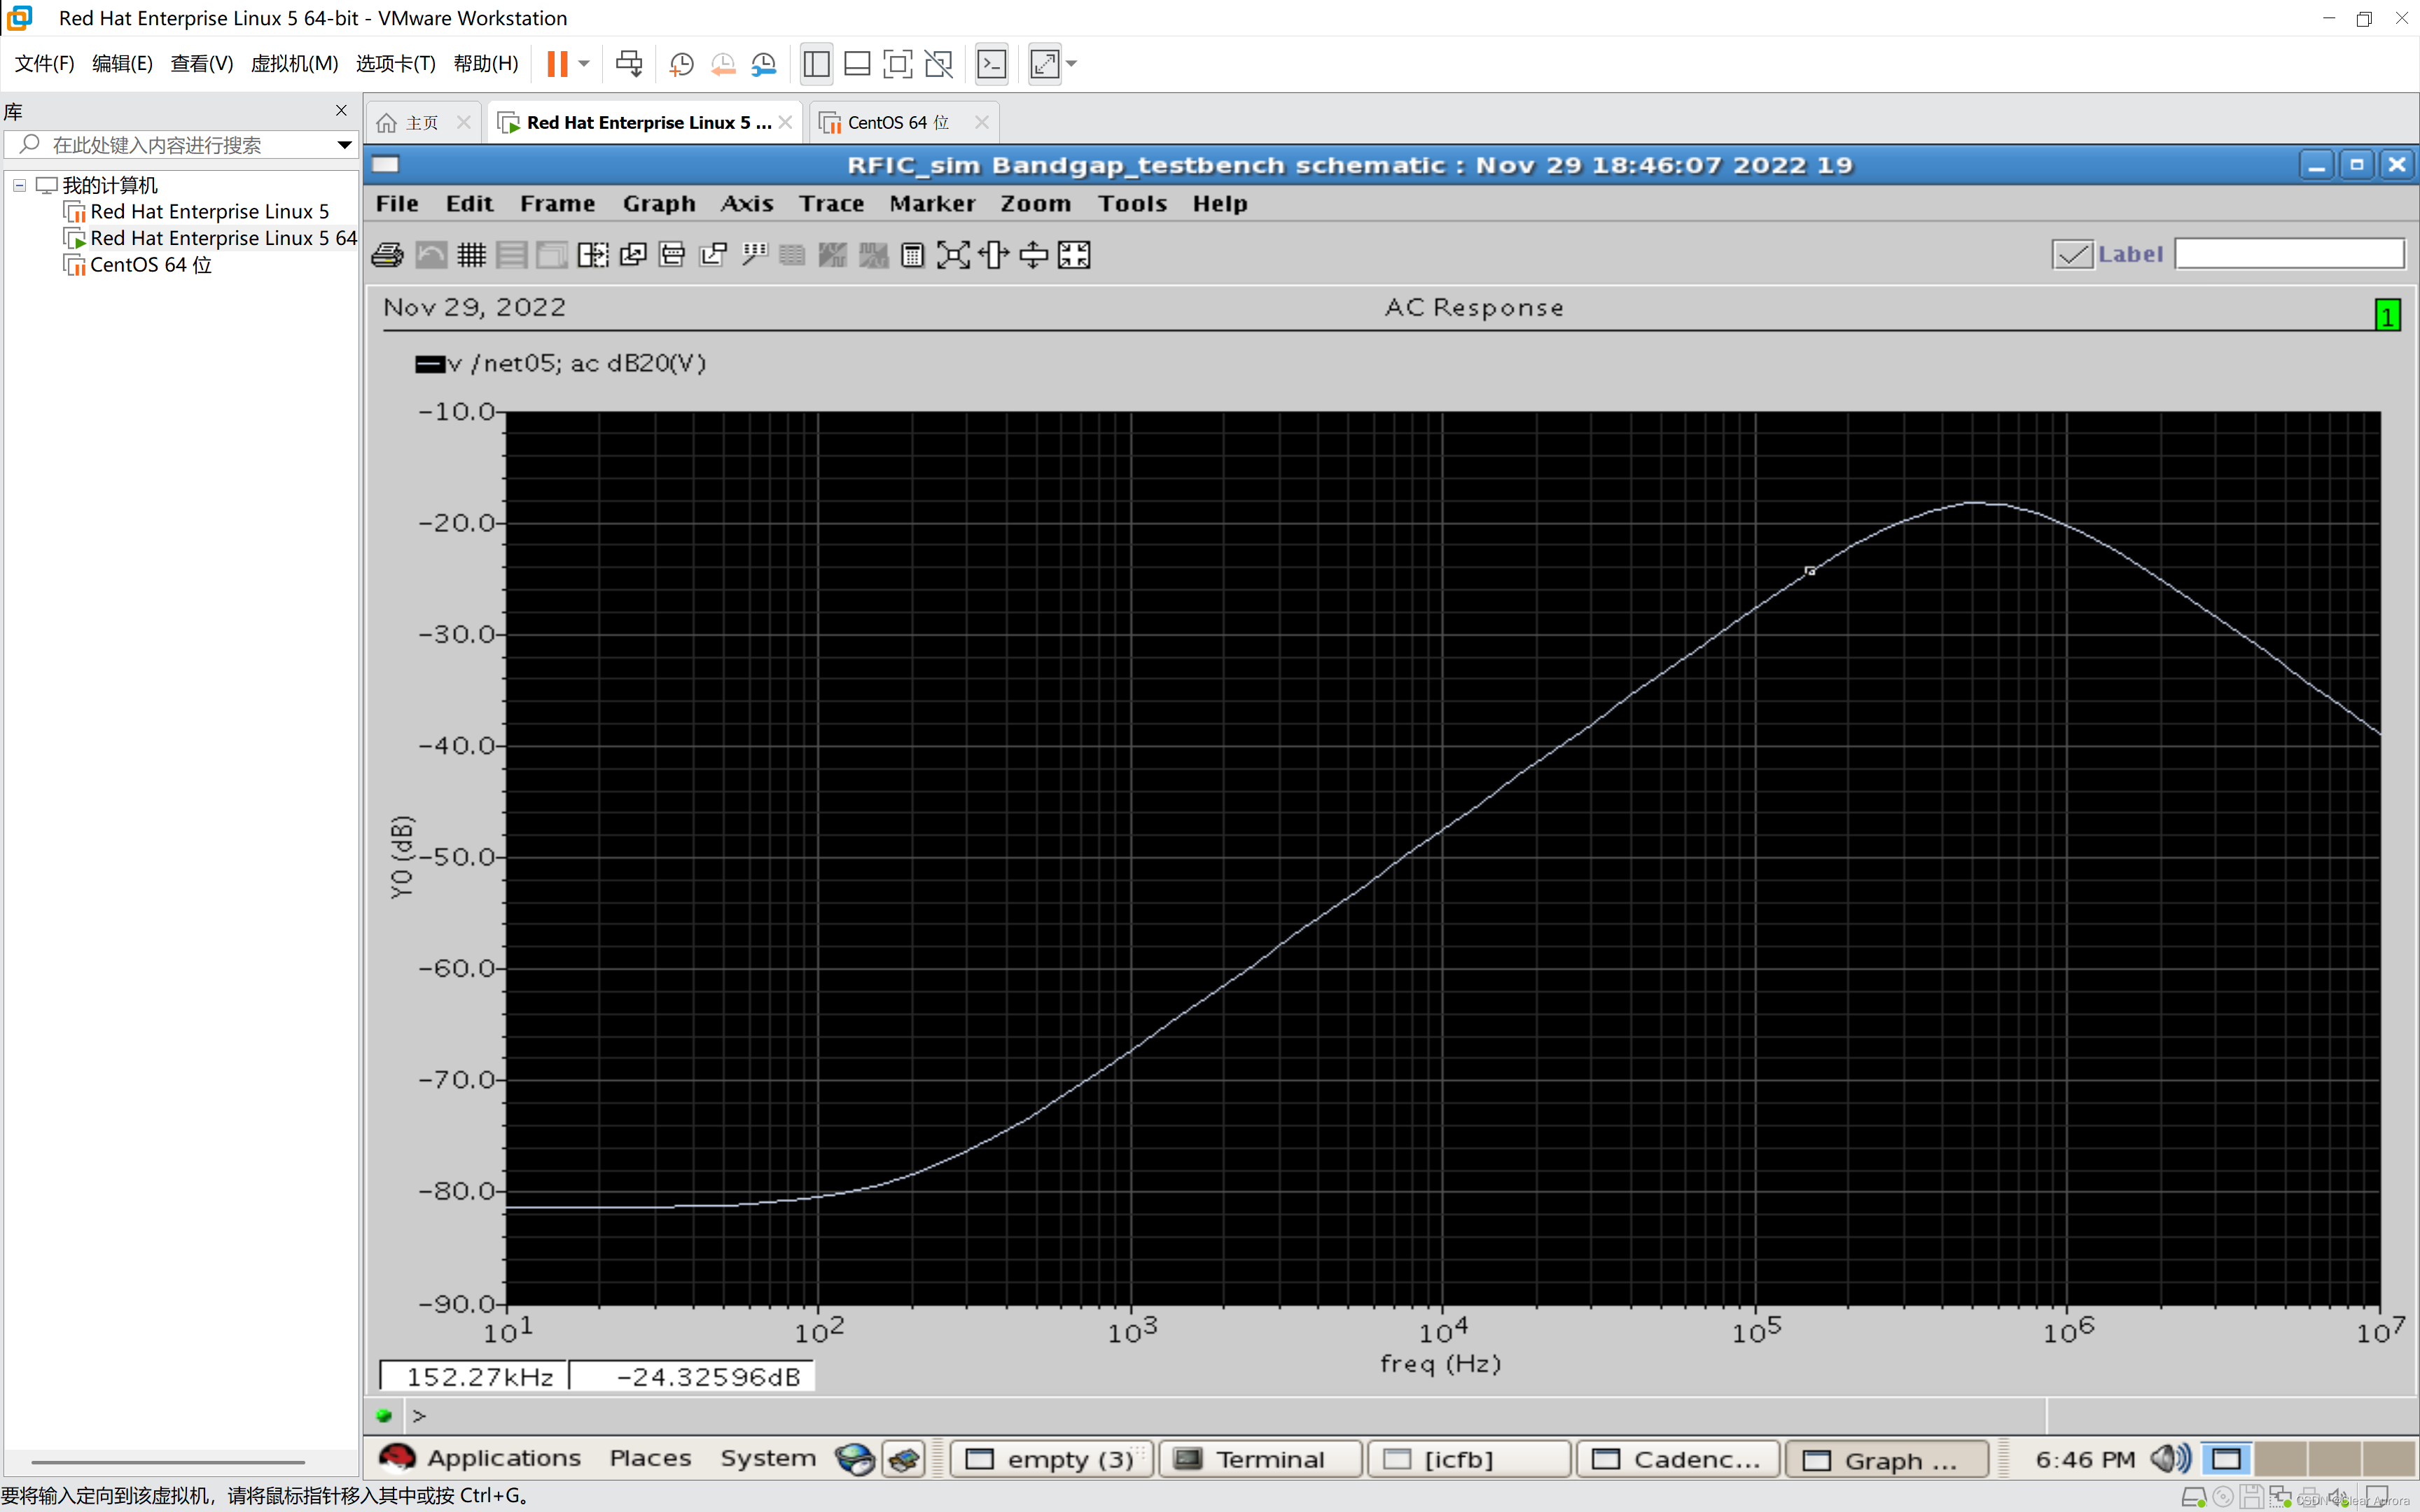Toggle the grid lines toolbar icon
The height and width of the screenshot is (1512, 2420).
(471, 255)
